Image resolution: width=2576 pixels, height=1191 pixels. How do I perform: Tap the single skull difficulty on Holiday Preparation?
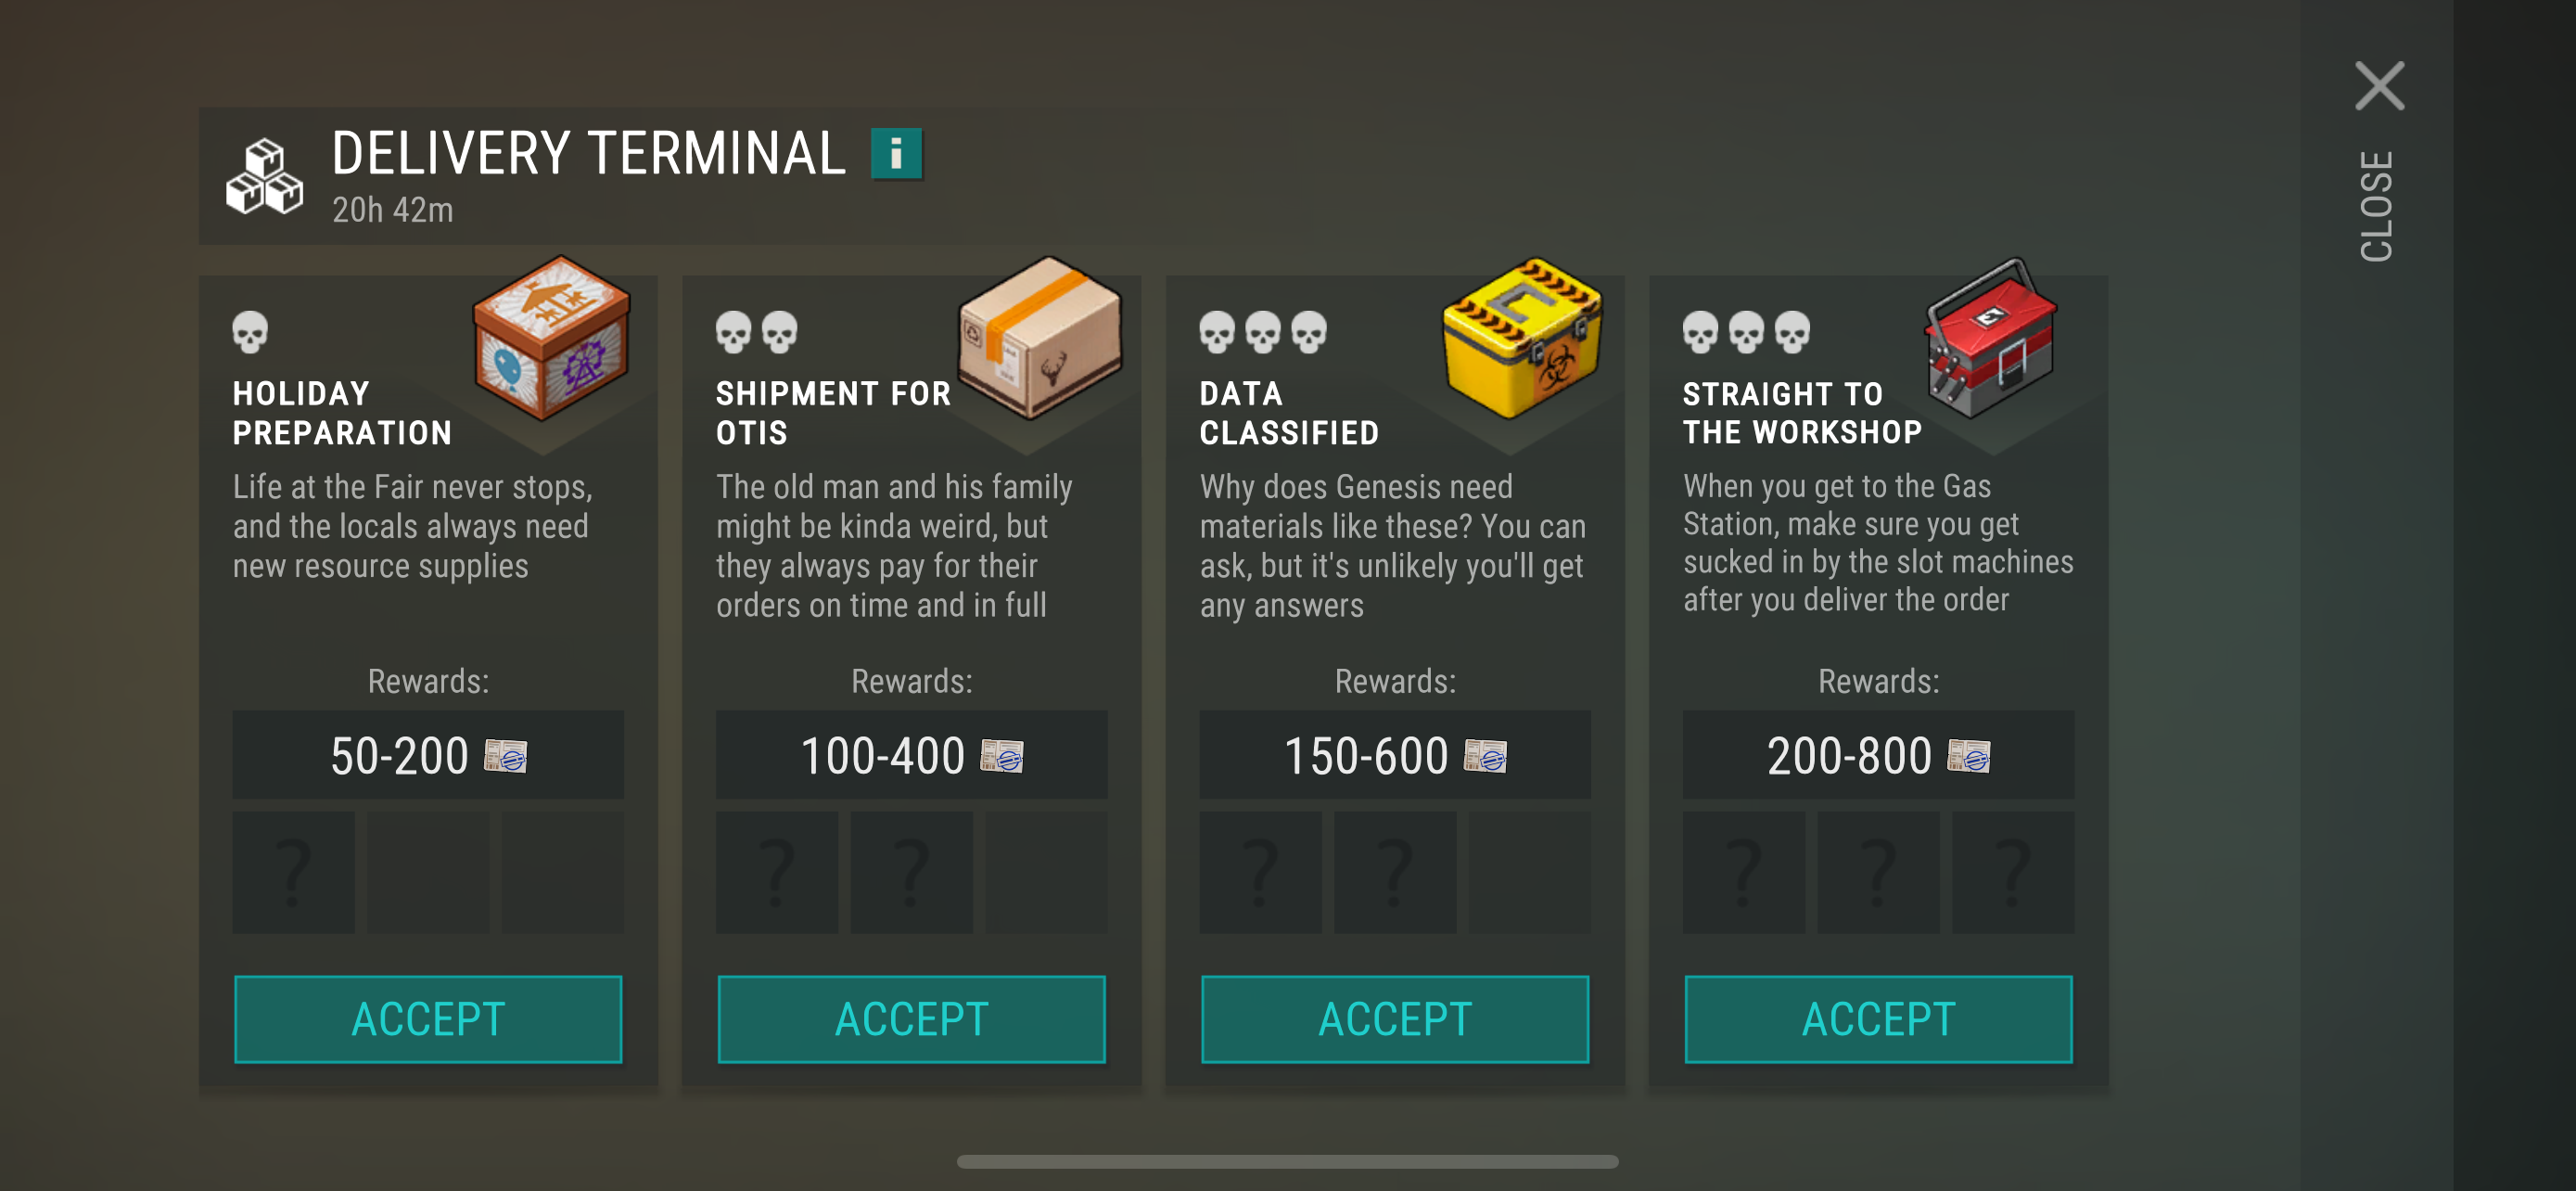[x=250, y=332]
